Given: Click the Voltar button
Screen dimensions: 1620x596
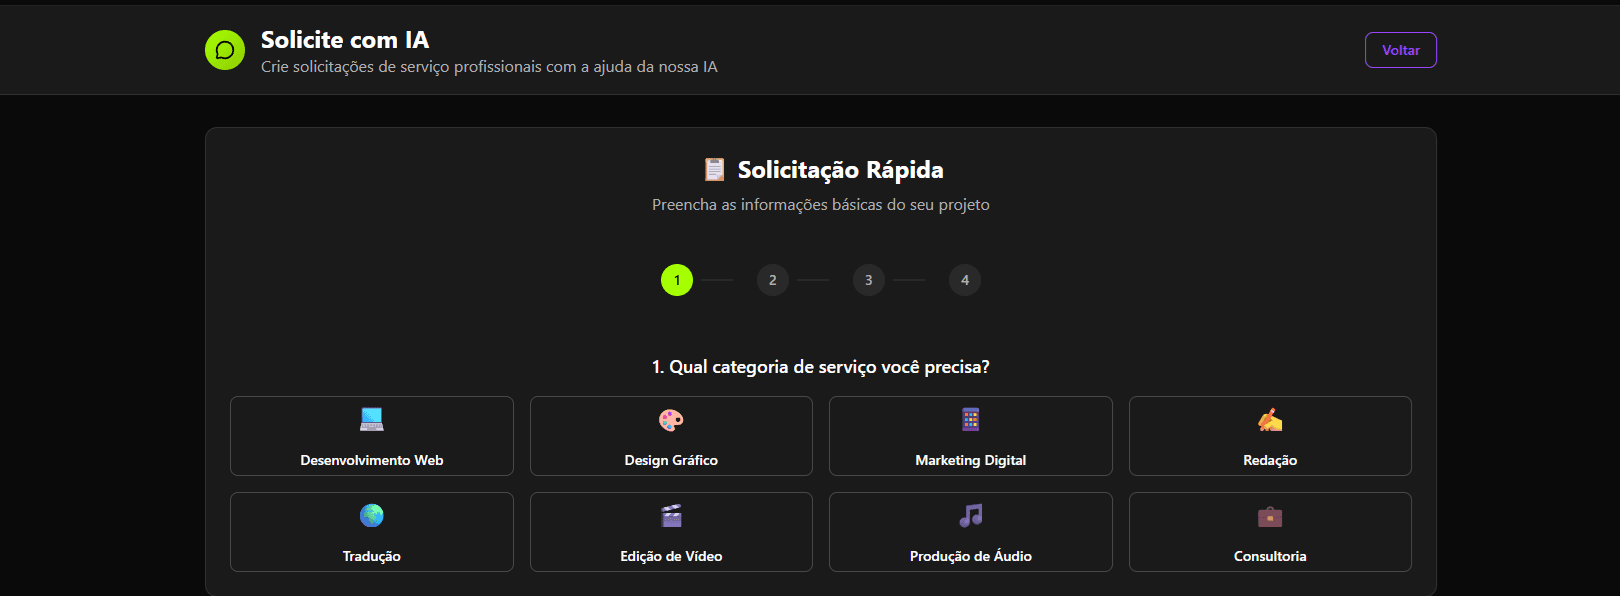Looking at the screenshot, I should 1400,49.
